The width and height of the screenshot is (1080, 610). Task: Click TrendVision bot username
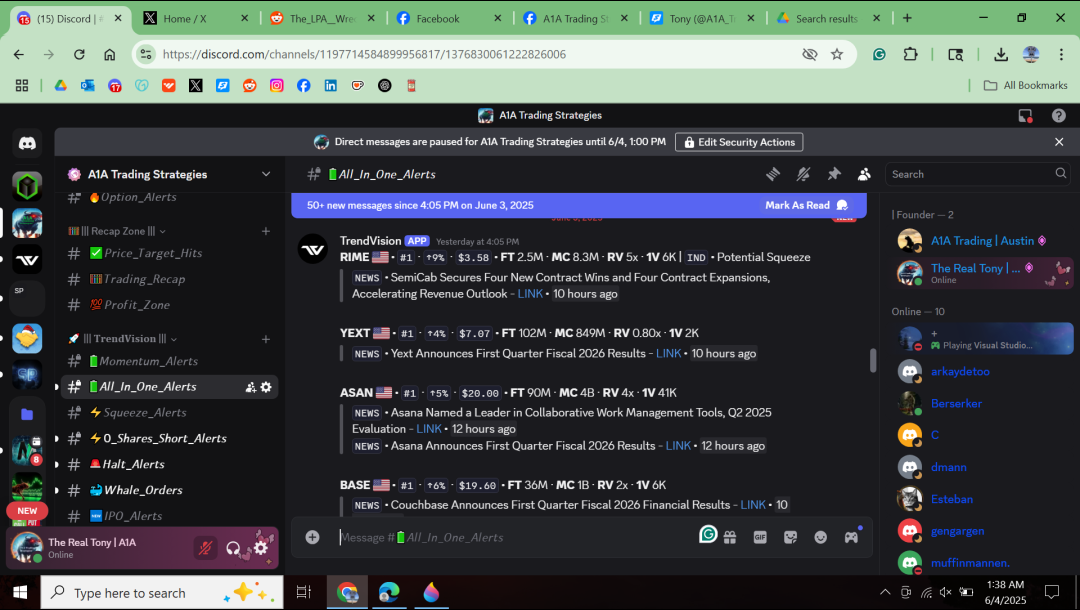tap(371, 240)
